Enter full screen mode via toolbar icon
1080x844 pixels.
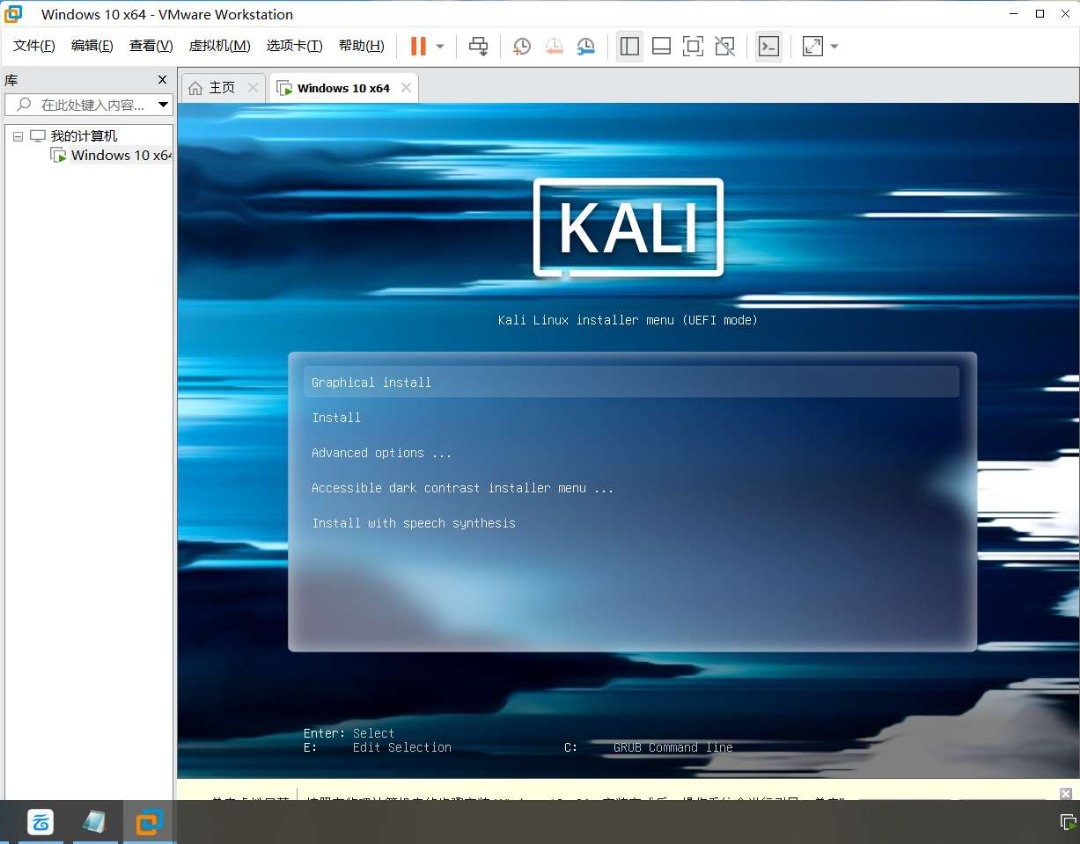pyautogui.click(x=692, y=46)
